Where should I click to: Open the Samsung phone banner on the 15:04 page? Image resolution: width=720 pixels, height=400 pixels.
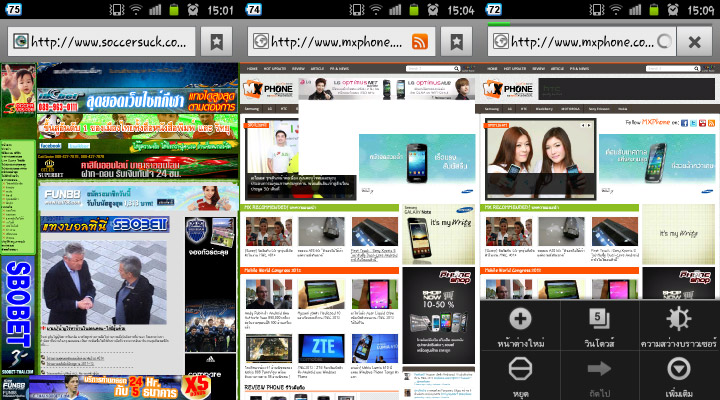[x=417, y=166]
